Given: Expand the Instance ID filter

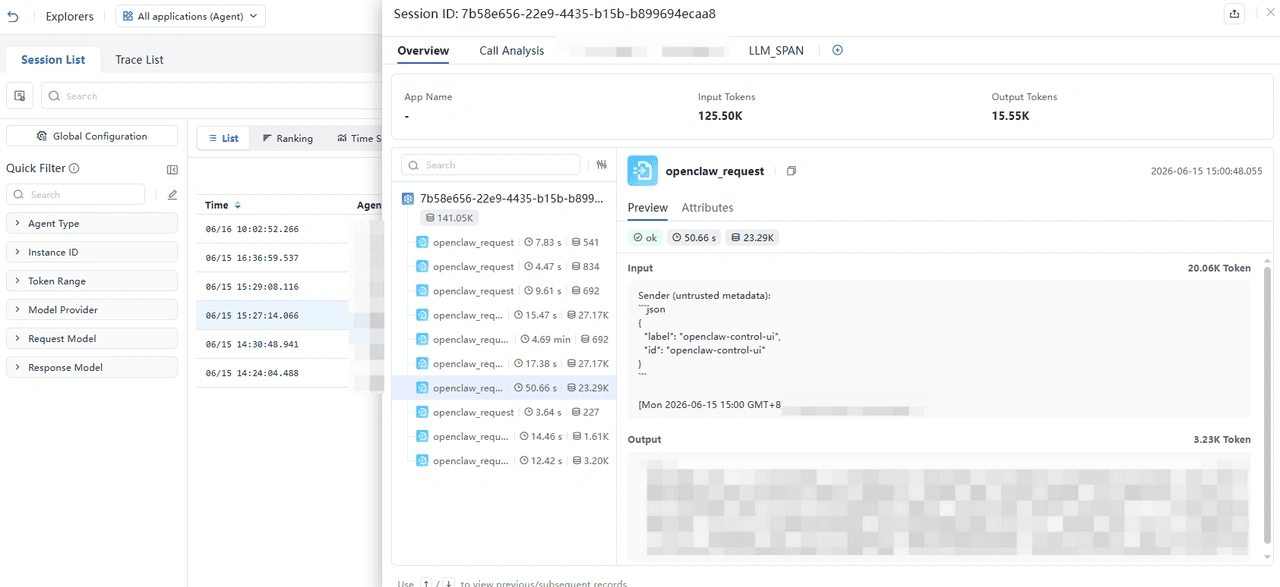Looking at the screenshot, I should click(x=92, y=253).
